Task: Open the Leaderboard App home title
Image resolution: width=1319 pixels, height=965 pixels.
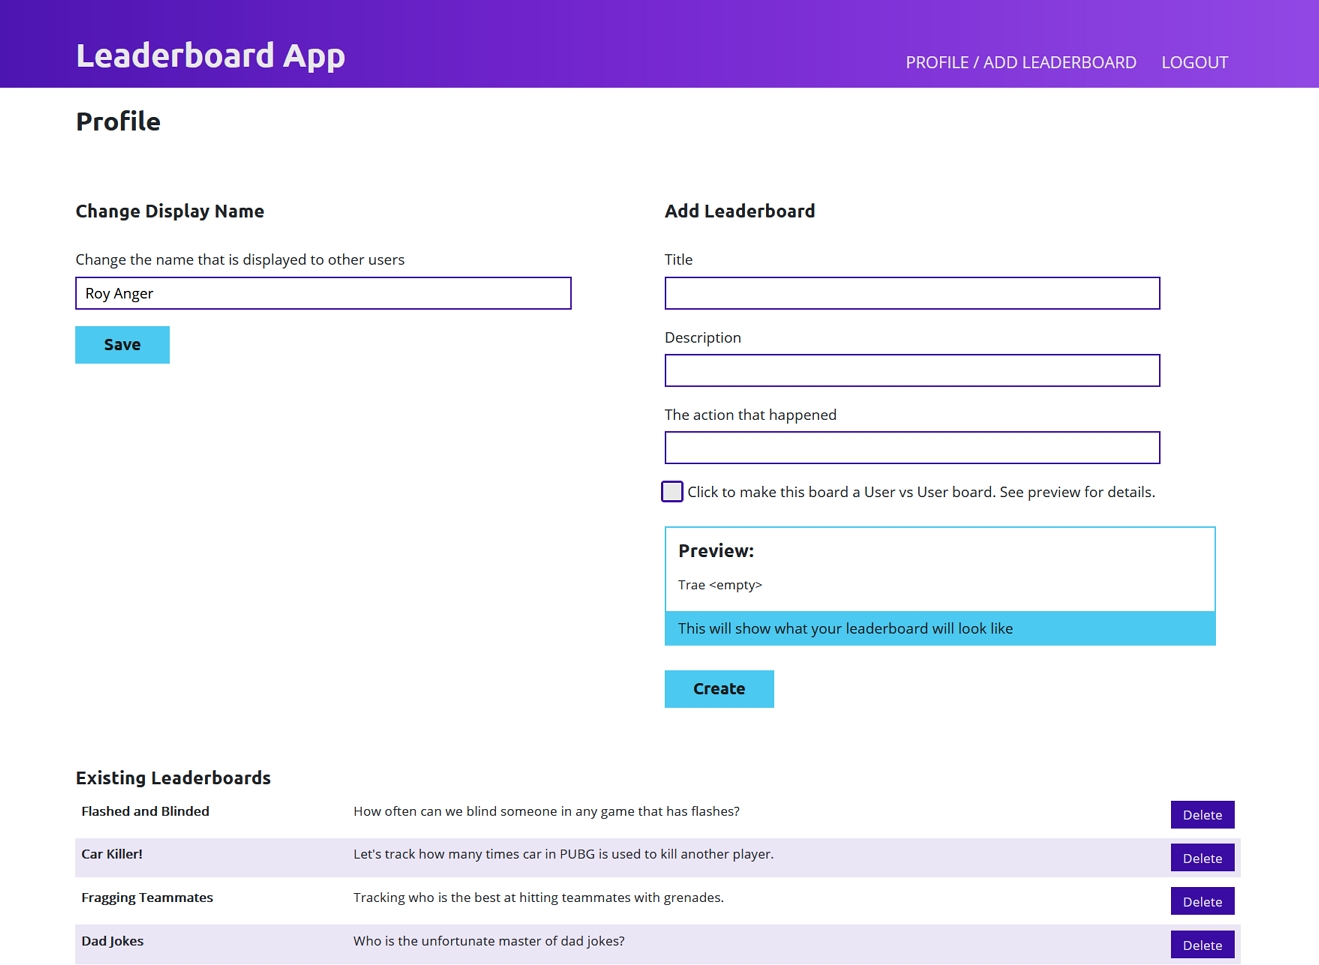Action: click(x=210, y=55)
